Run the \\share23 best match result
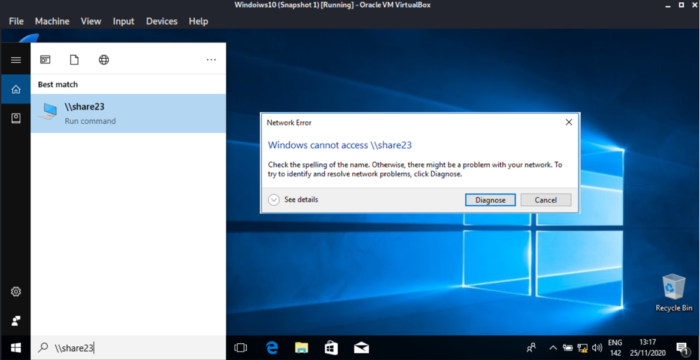 point(128,113)
